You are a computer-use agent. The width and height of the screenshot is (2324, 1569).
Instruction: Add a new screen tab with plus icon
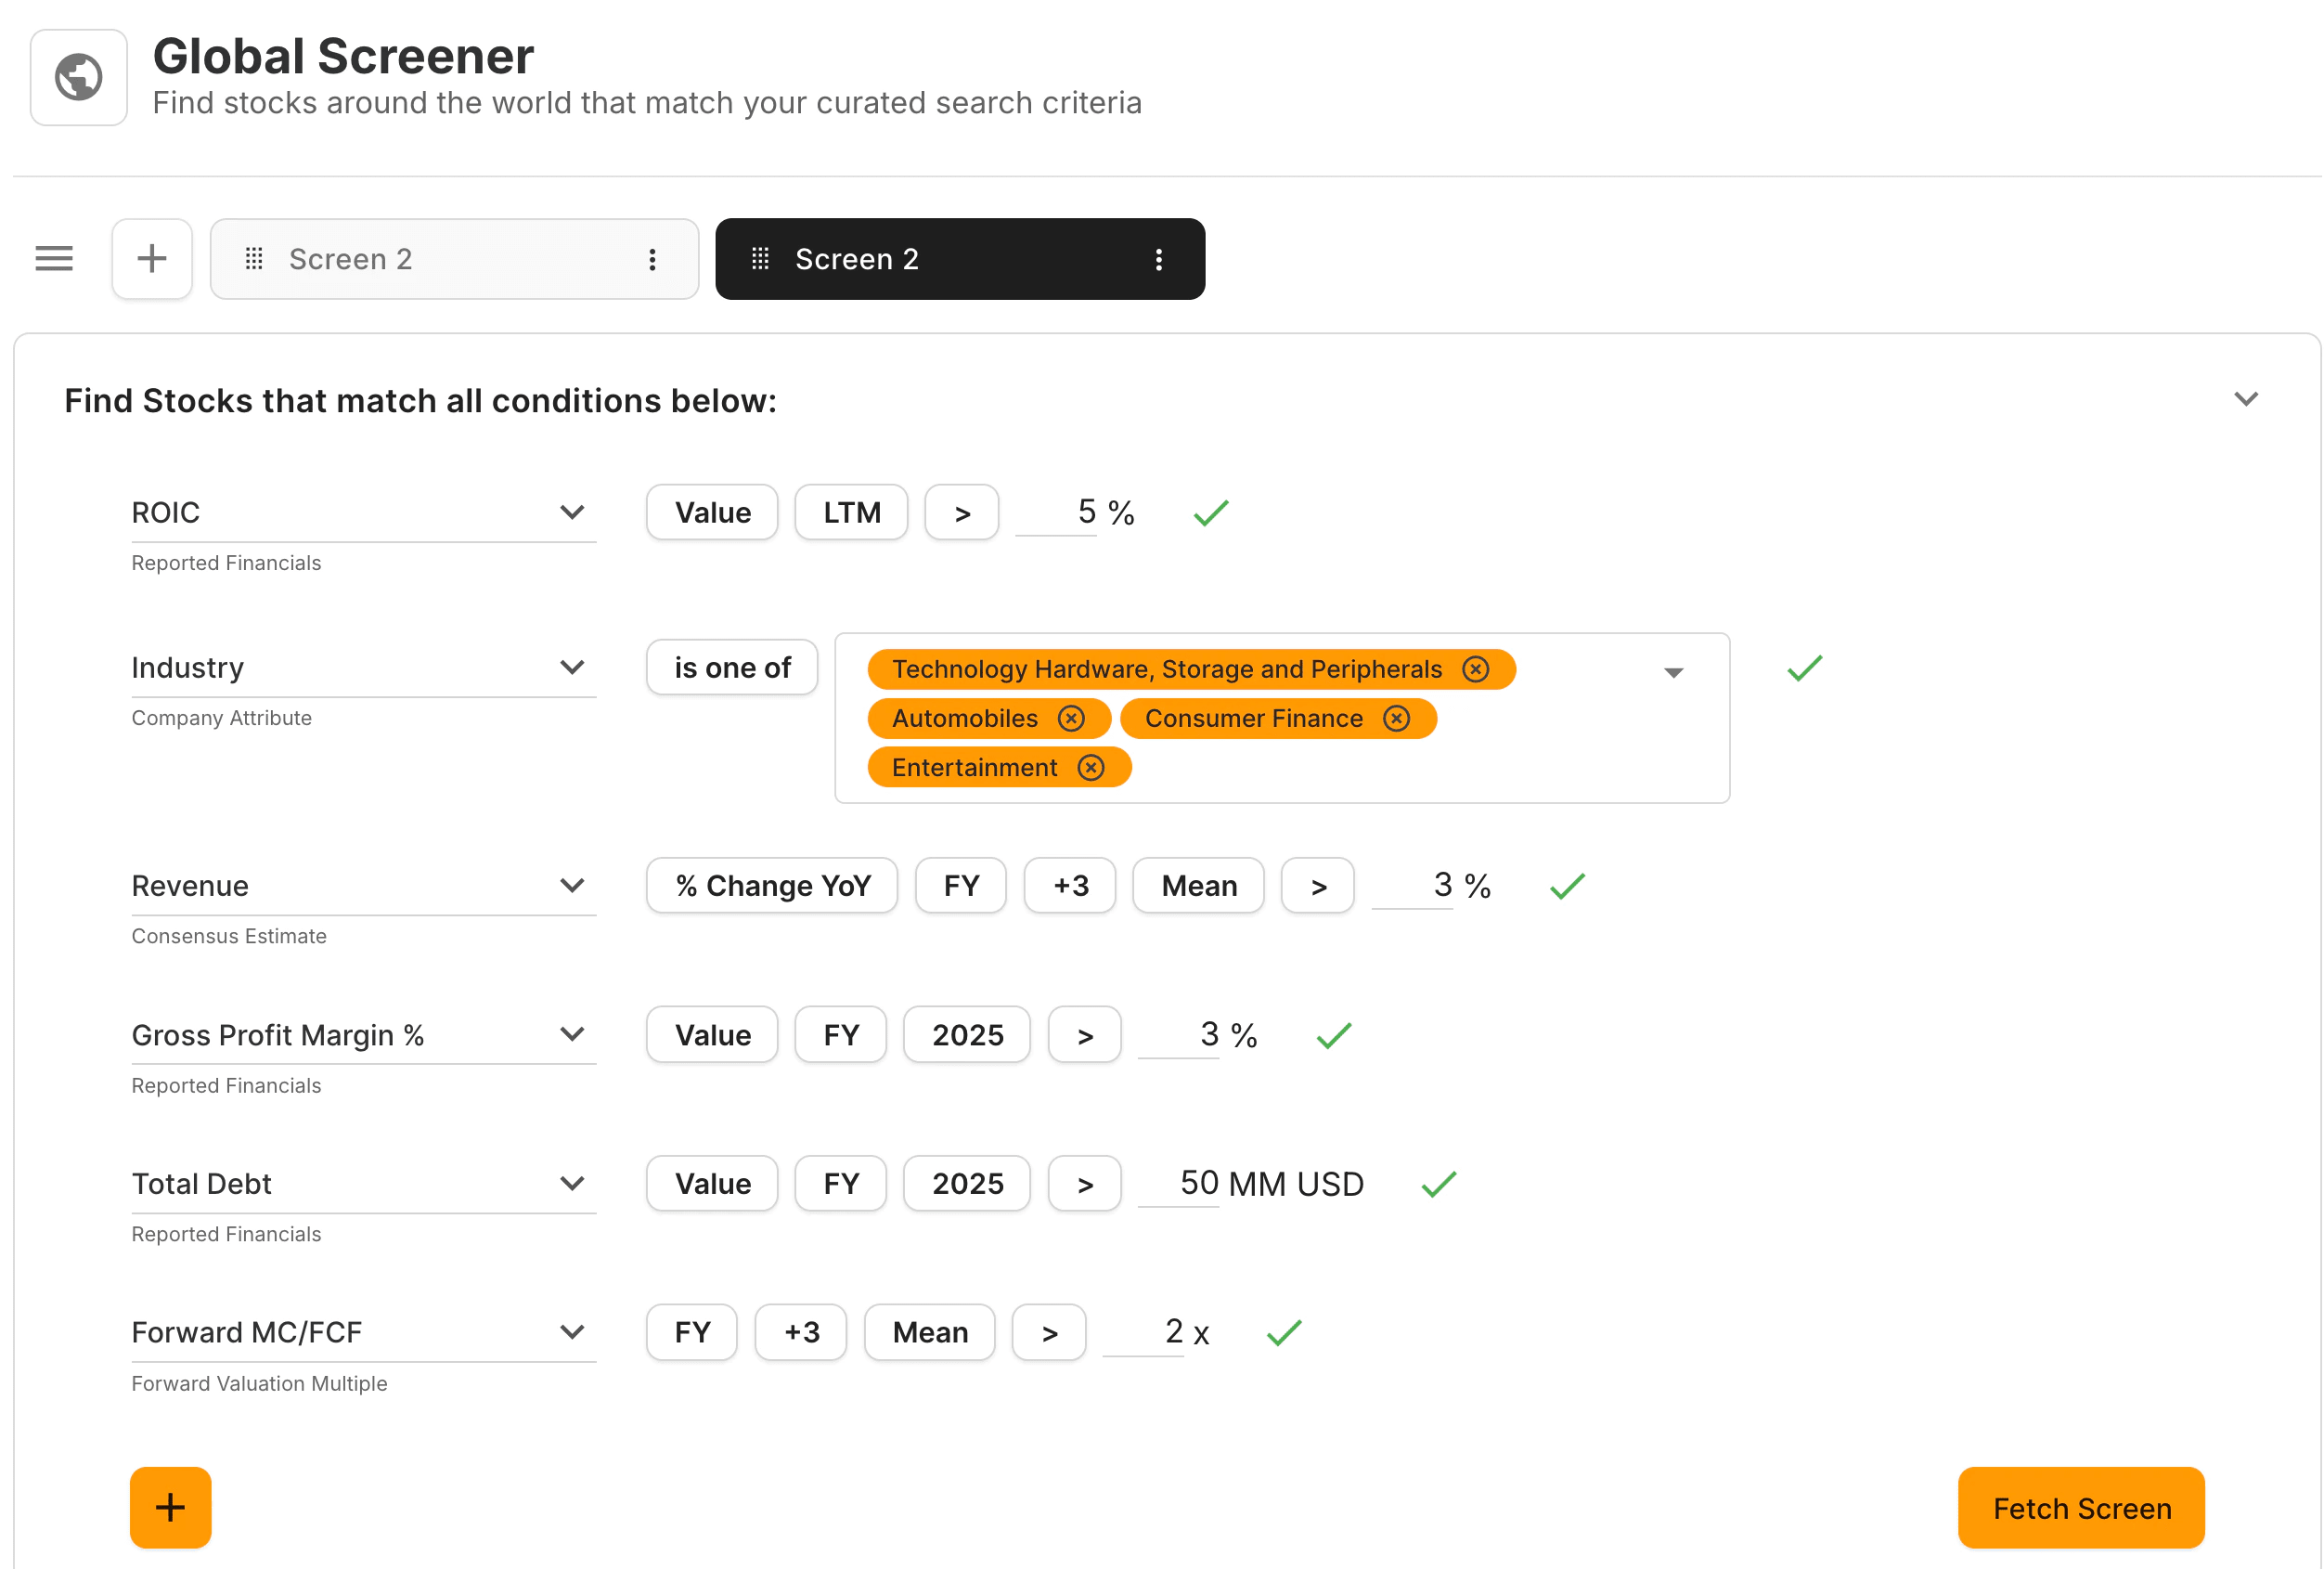(x=152, y=259)
